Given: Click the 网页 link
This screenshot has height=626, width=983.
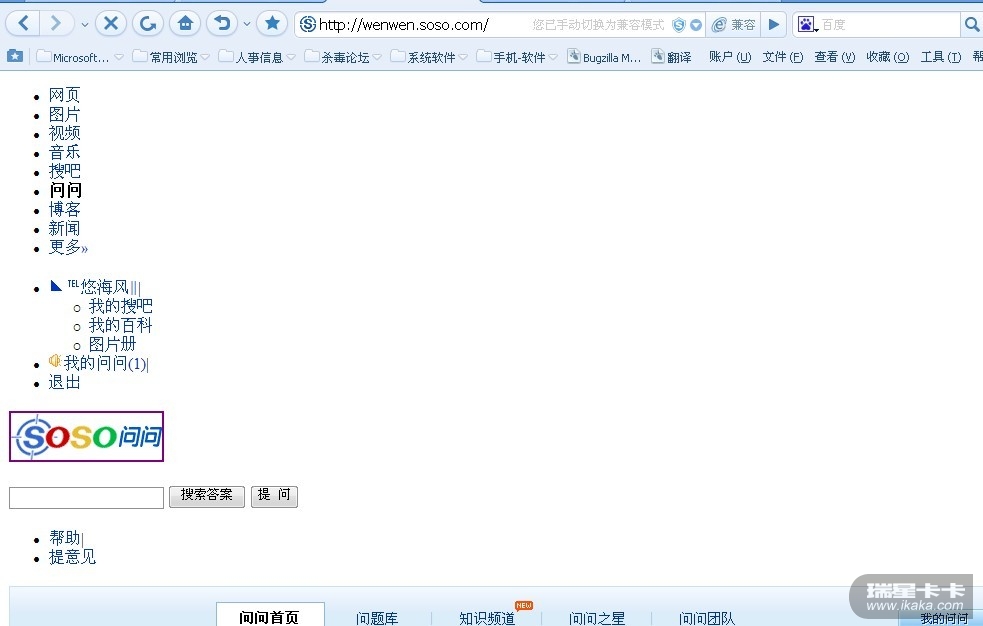Looking at the screenshot, I should tap(64, 95).
